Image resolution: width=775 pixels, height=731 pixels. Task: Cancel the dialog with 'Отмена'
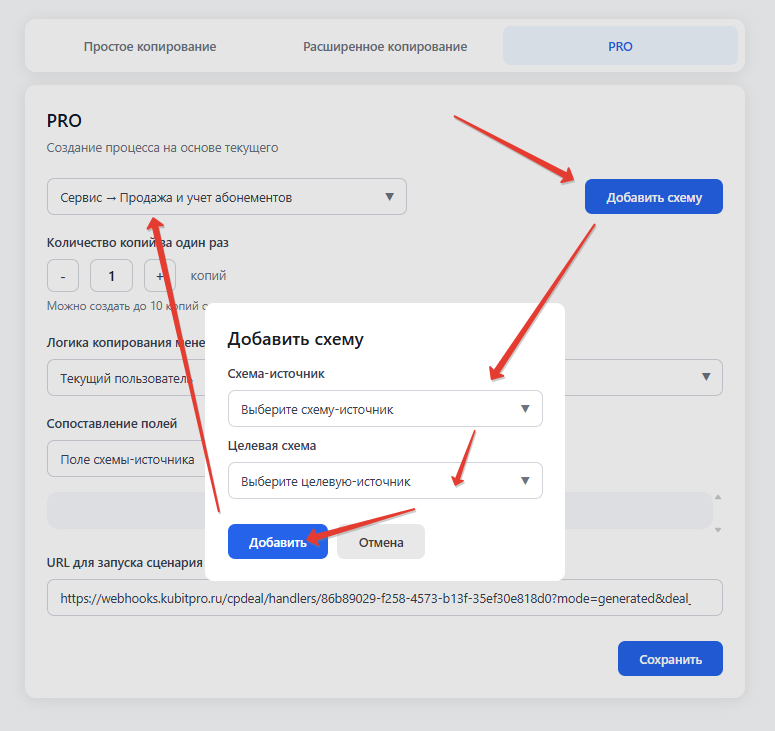[381, 542]
